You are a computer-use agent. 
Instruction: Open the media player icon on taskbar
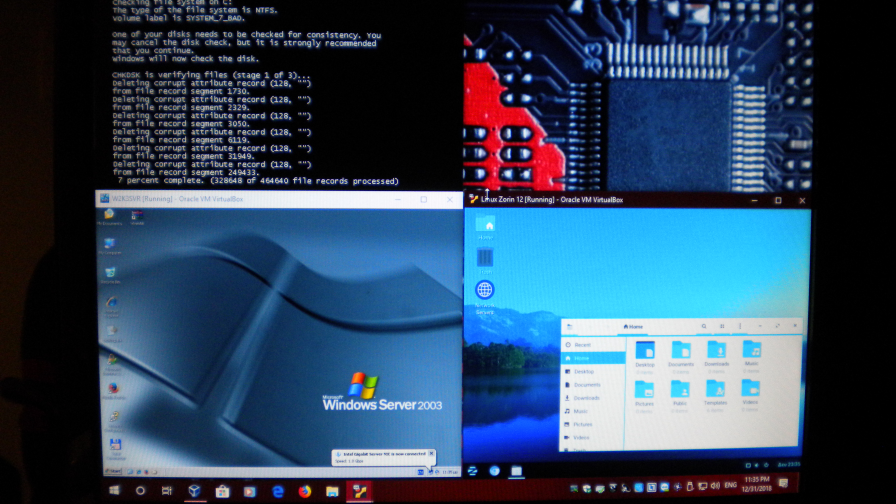[x=250, y=491]
